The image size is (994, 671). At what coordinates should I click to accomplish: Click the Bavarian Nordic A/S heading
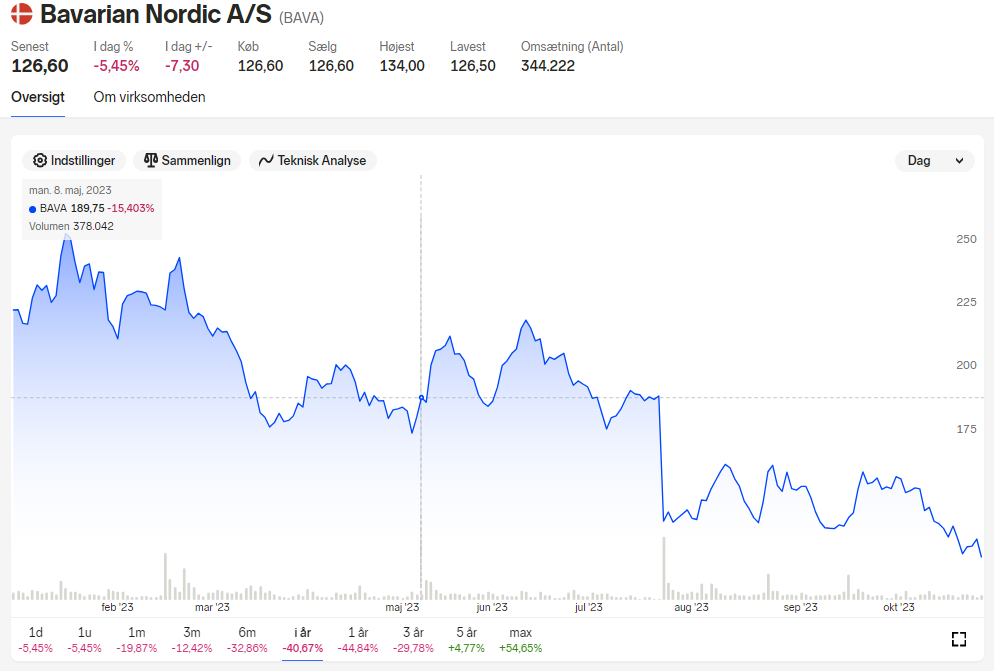point(155,14)
